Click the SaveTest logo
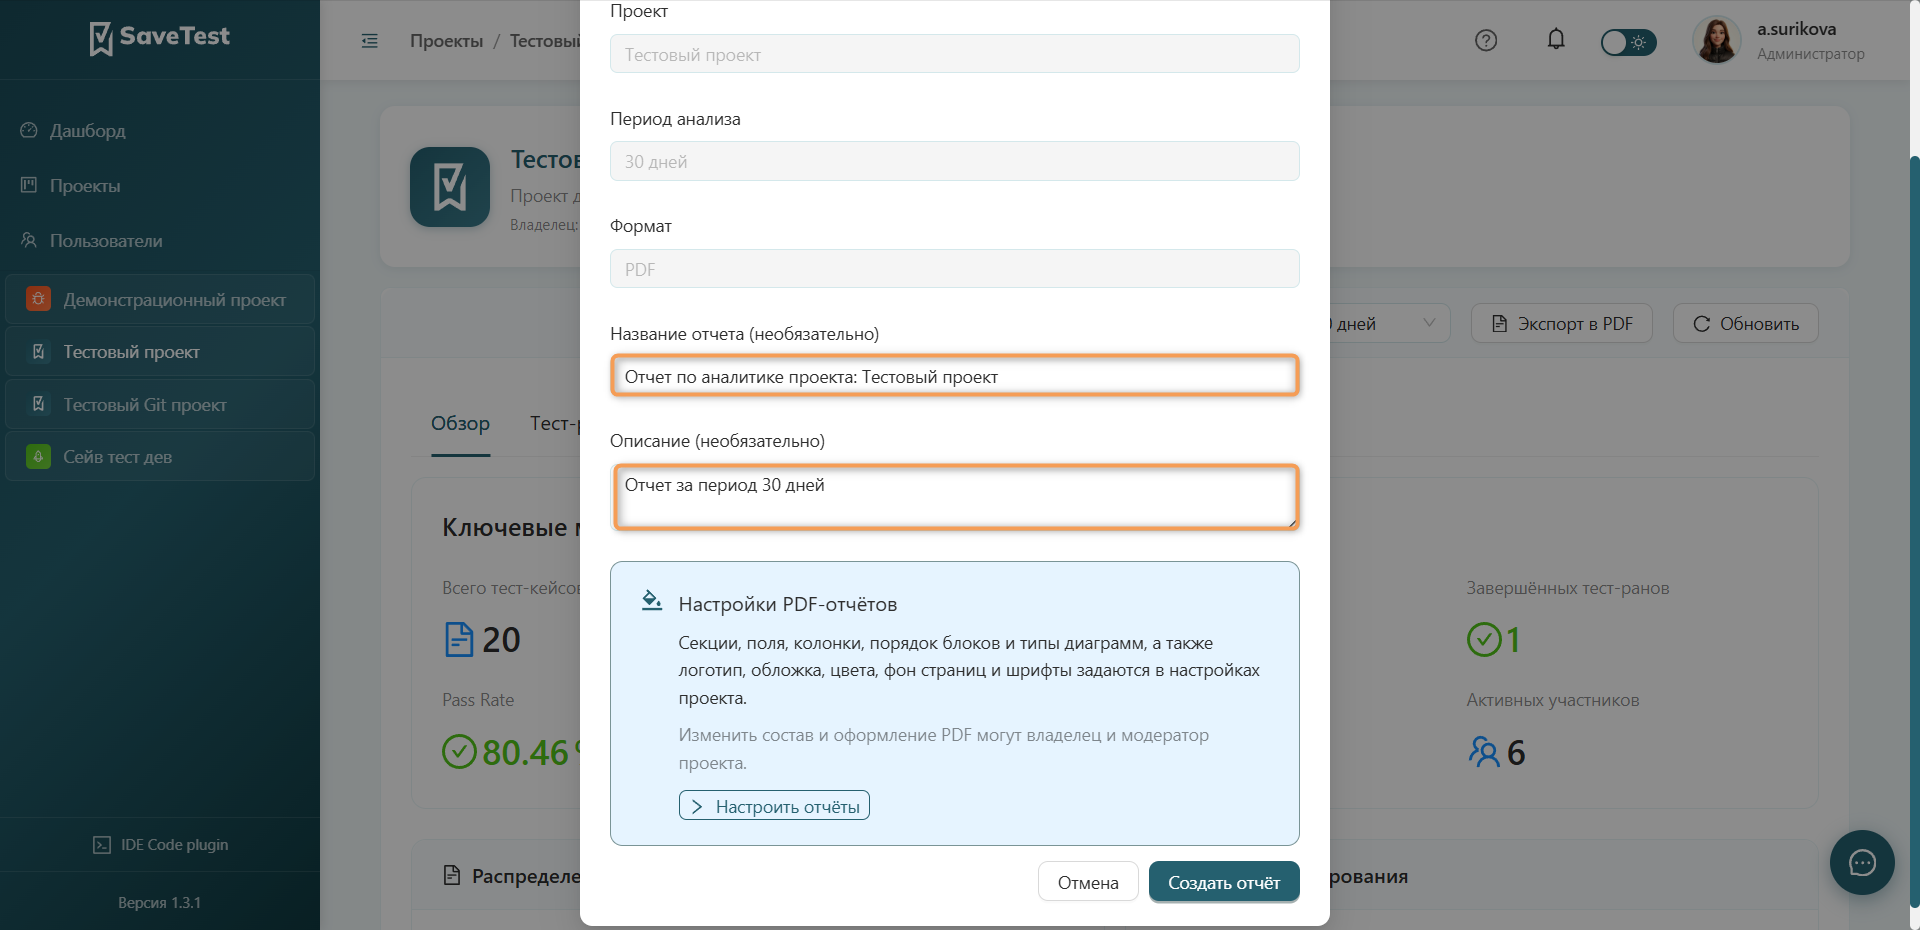 click(x=160, y=38)
